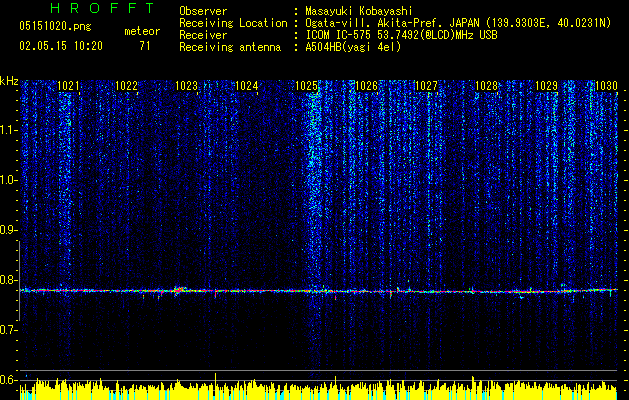Click the 0.7 frequency axis label

tap(8, 330)
